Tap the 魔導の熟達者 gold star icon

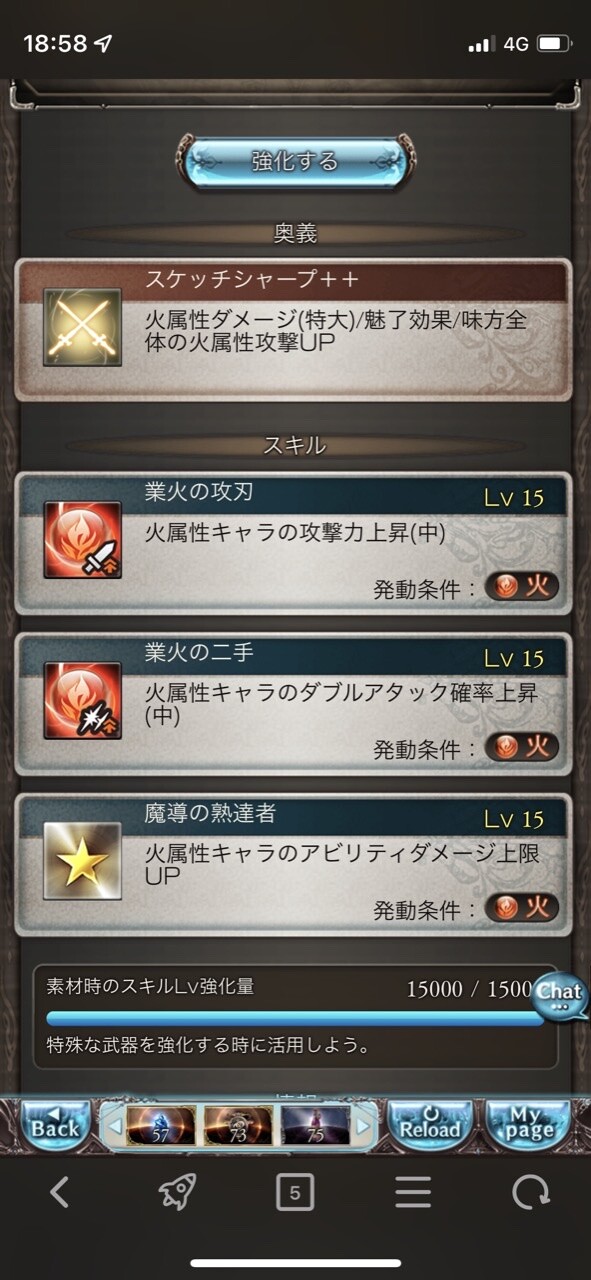coord(82,861)
